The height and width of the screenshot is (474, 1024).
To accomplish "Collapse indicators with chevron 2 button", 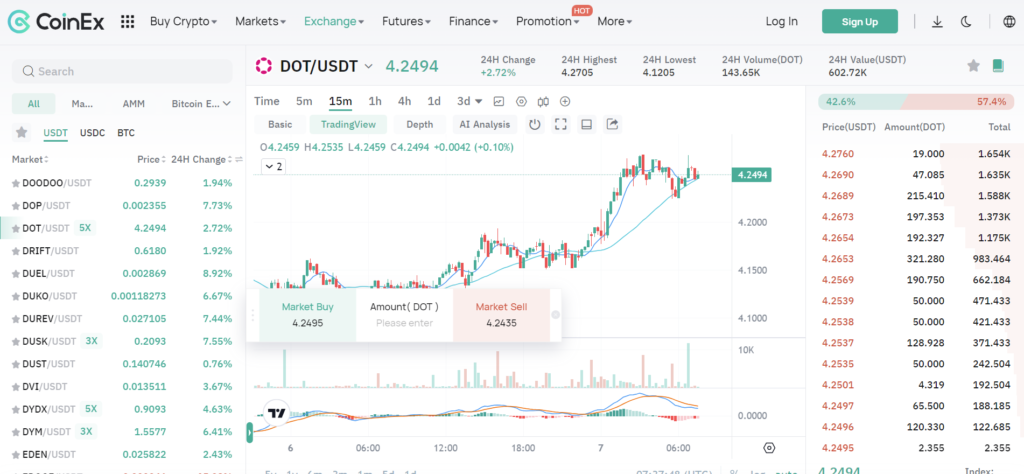I will [x=274, y=166].
